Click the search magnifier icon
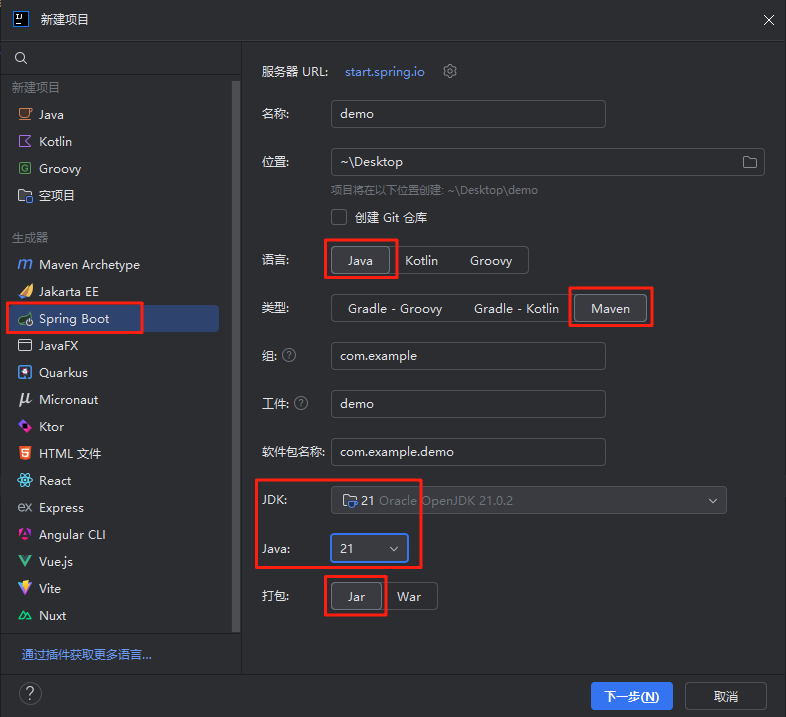Screen dimensions: 786x717 click(21, 58)
